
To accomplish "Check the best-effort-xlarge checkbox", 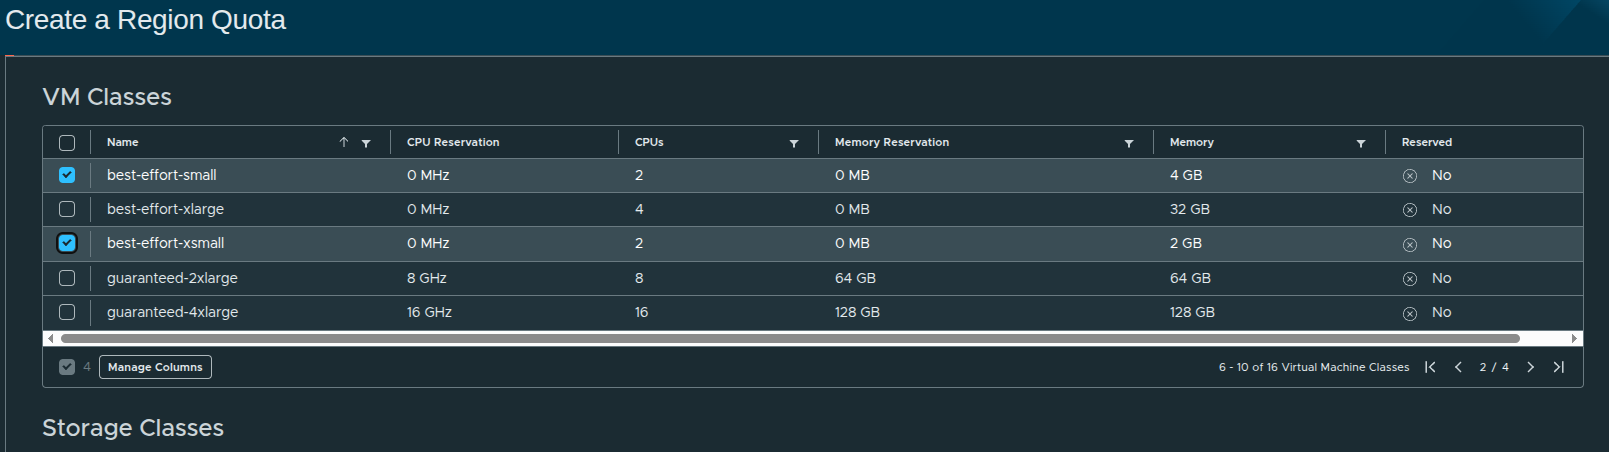I will point(67,209).
